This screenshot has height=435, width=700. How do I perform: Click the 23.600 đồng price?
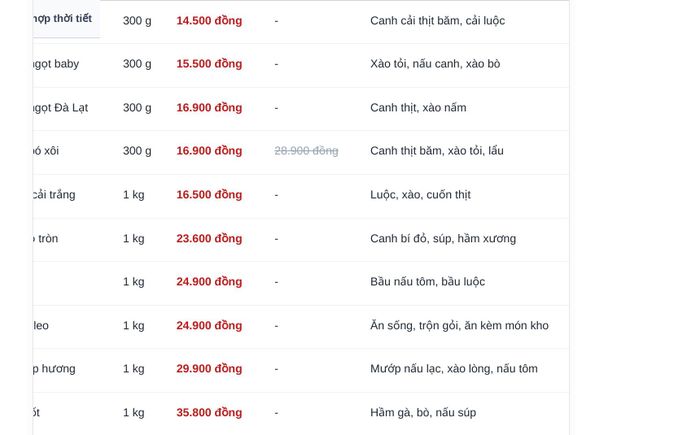coord(209,238)
